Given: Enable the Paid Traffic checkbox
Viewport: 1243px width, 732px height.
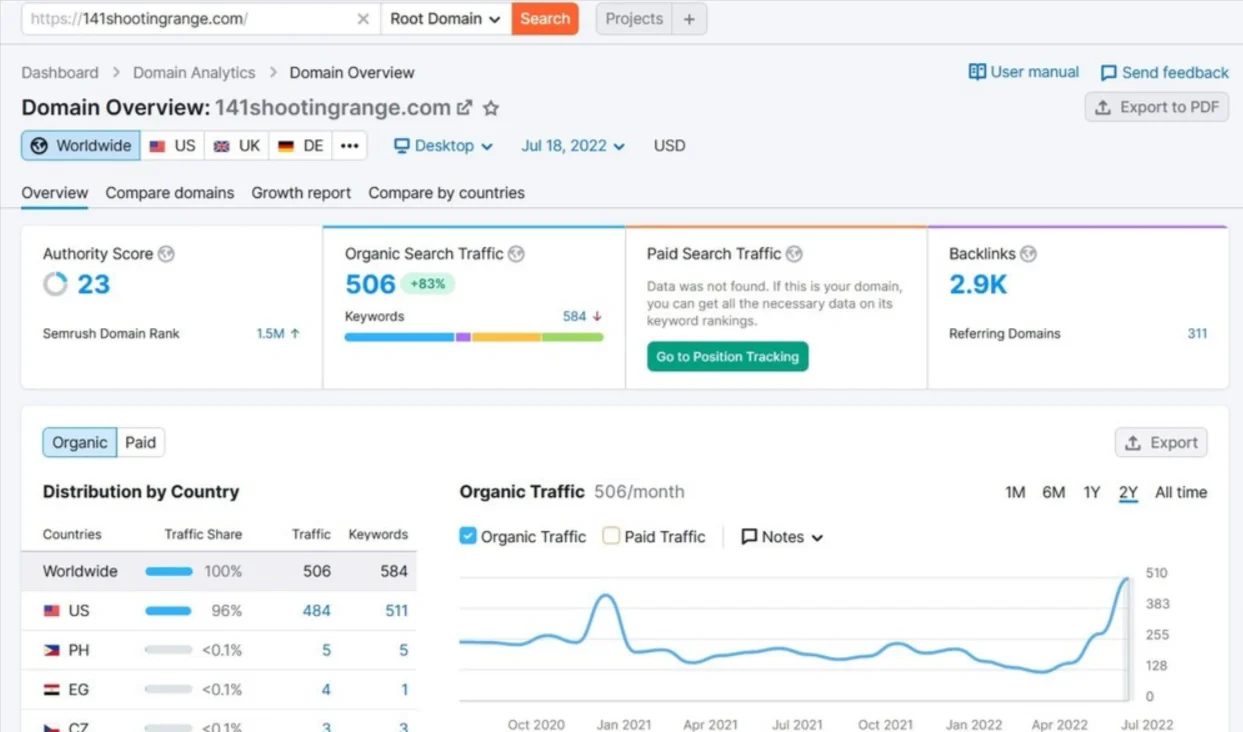Looking at the screenshot, I should pos(611,536).
